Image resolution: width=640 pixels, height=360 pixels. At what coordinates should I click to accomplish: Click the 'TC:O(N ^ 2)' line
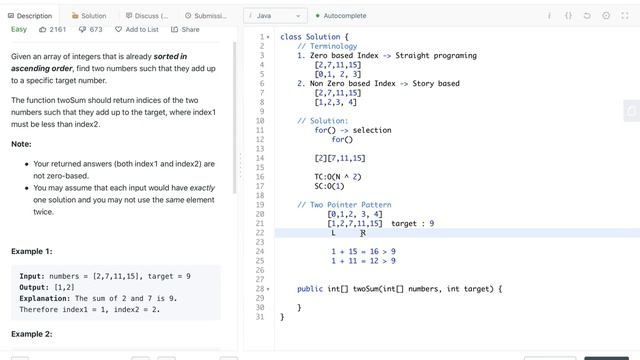pyautogui.click(x=338, y=177)
